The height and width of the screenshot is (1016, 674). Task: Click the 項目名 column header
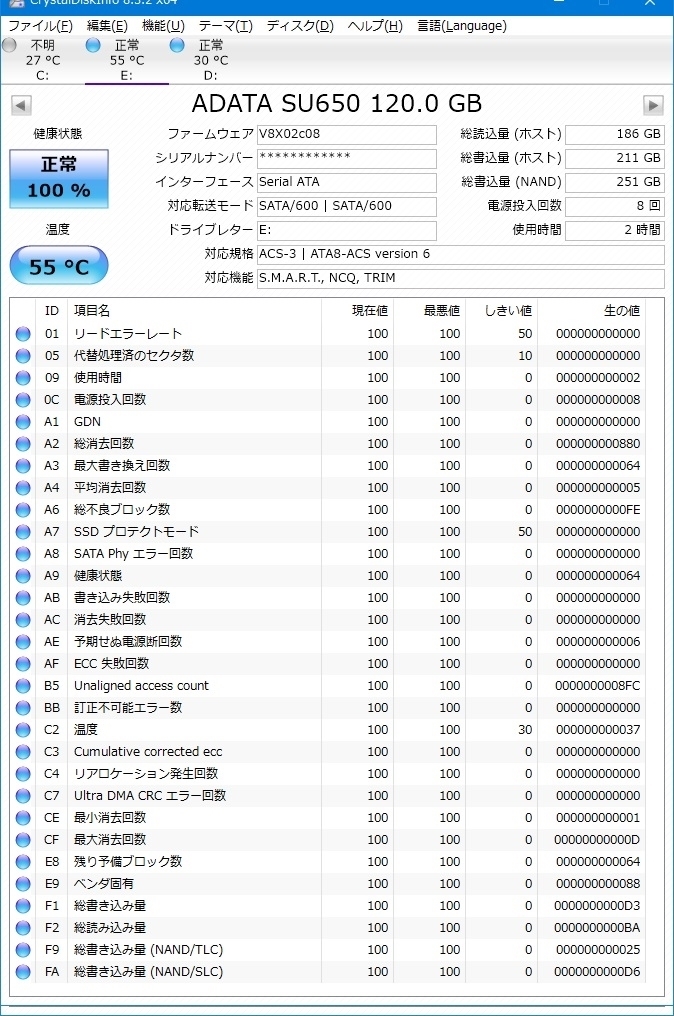tap(92, 311)
